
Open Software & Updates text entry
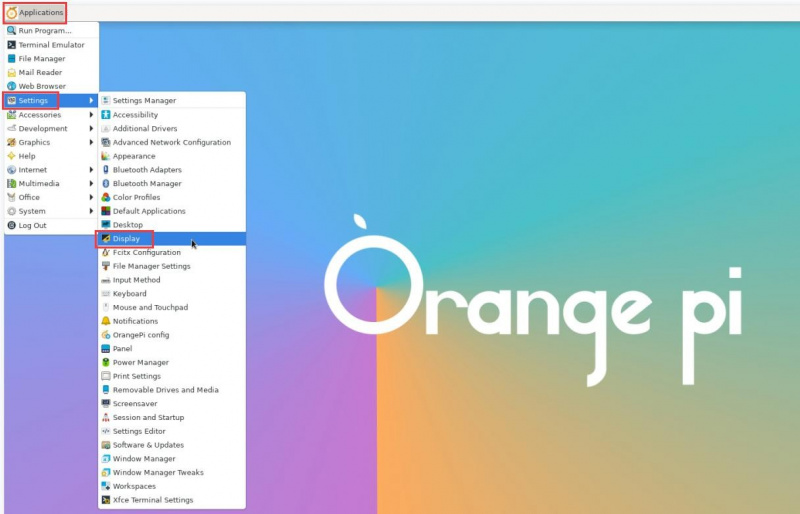pos(148,445)
